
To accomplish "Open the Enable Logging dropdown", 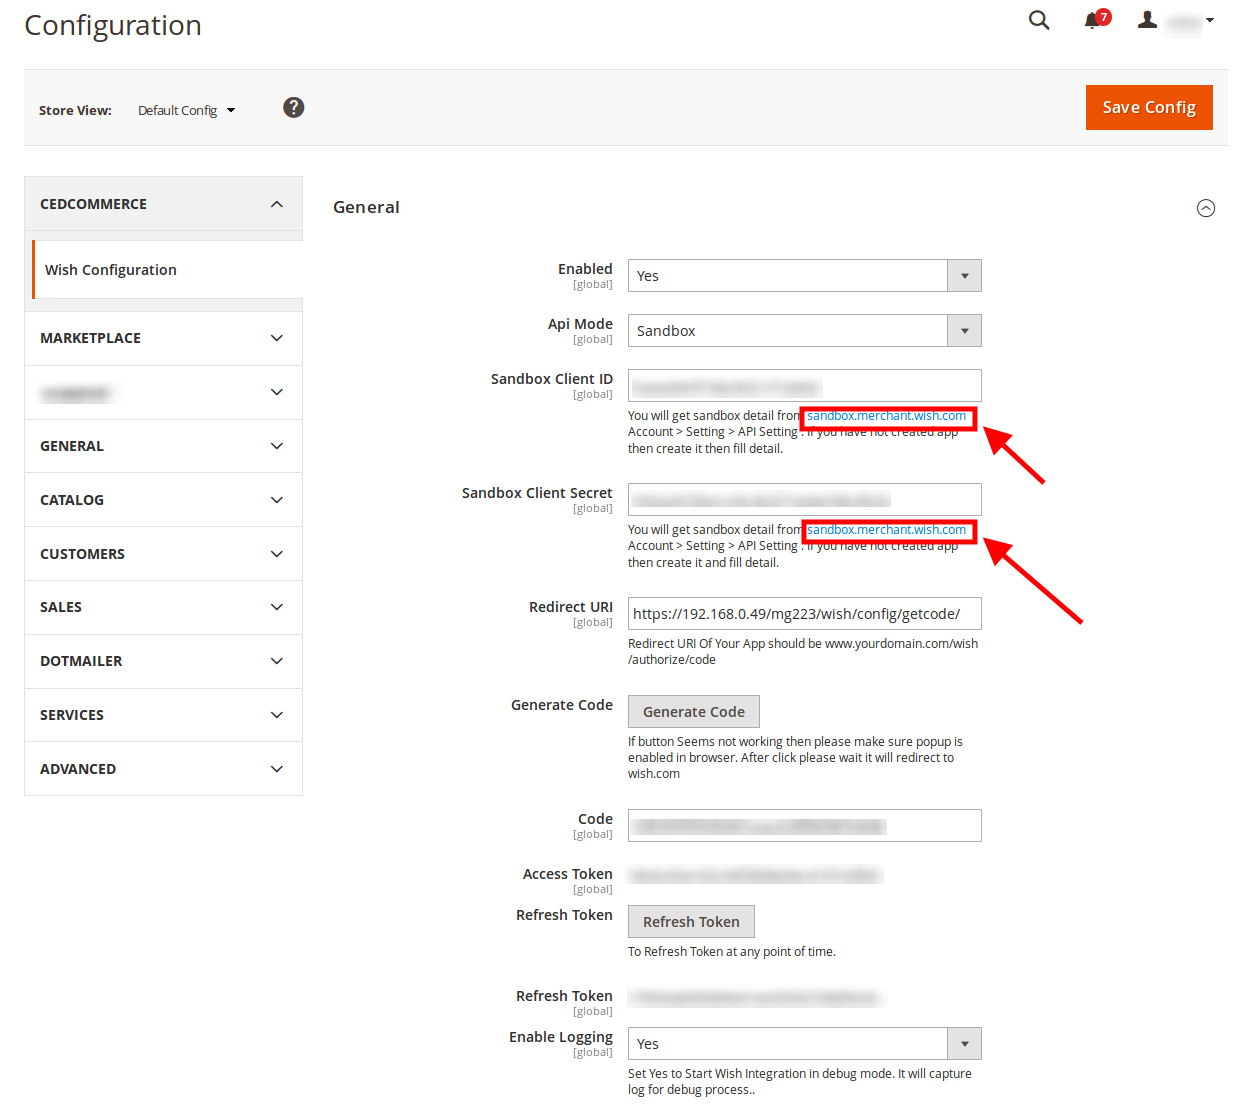I will pos(805,1044).
